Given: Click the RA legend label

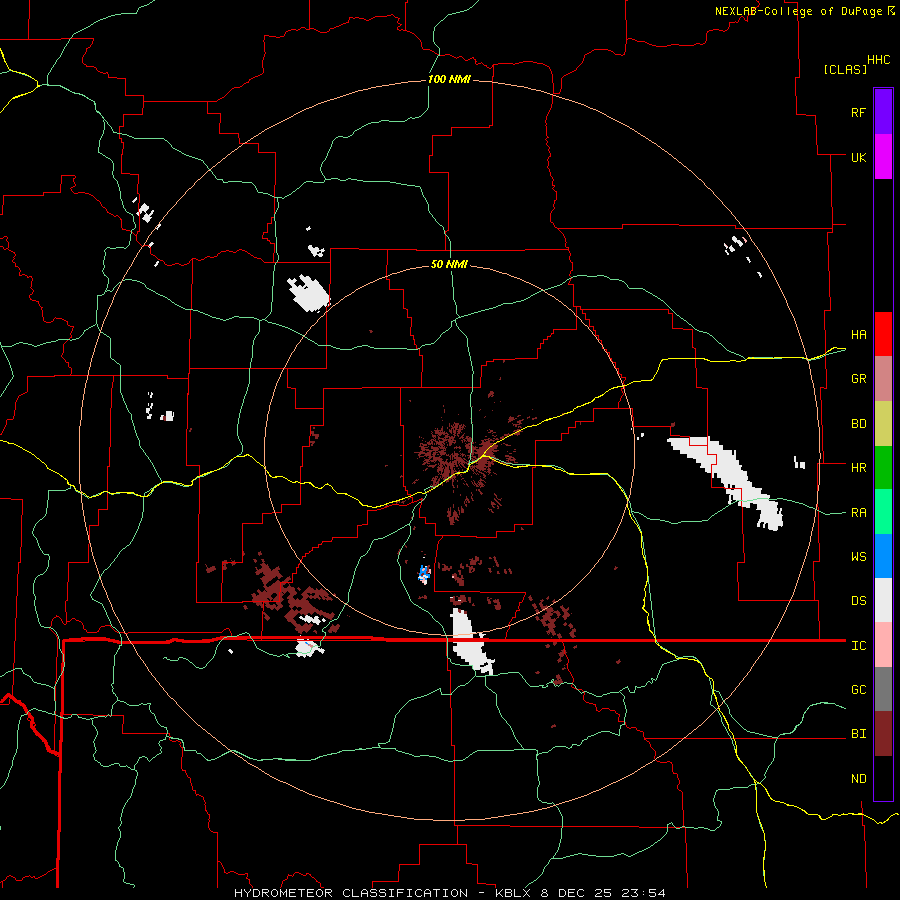Looking at the screenshot, I should [858, 513].
